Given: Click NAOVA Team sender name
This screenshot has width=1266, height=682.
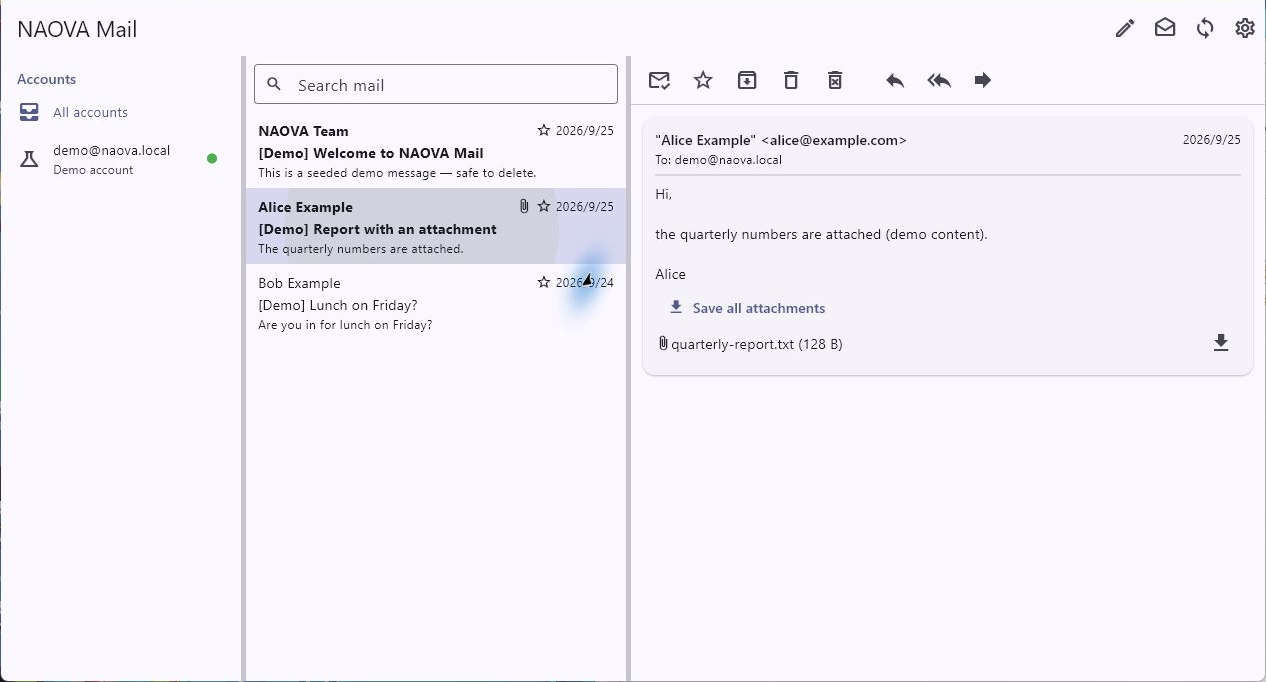Looking at the screenshot, I should [303, 131].
